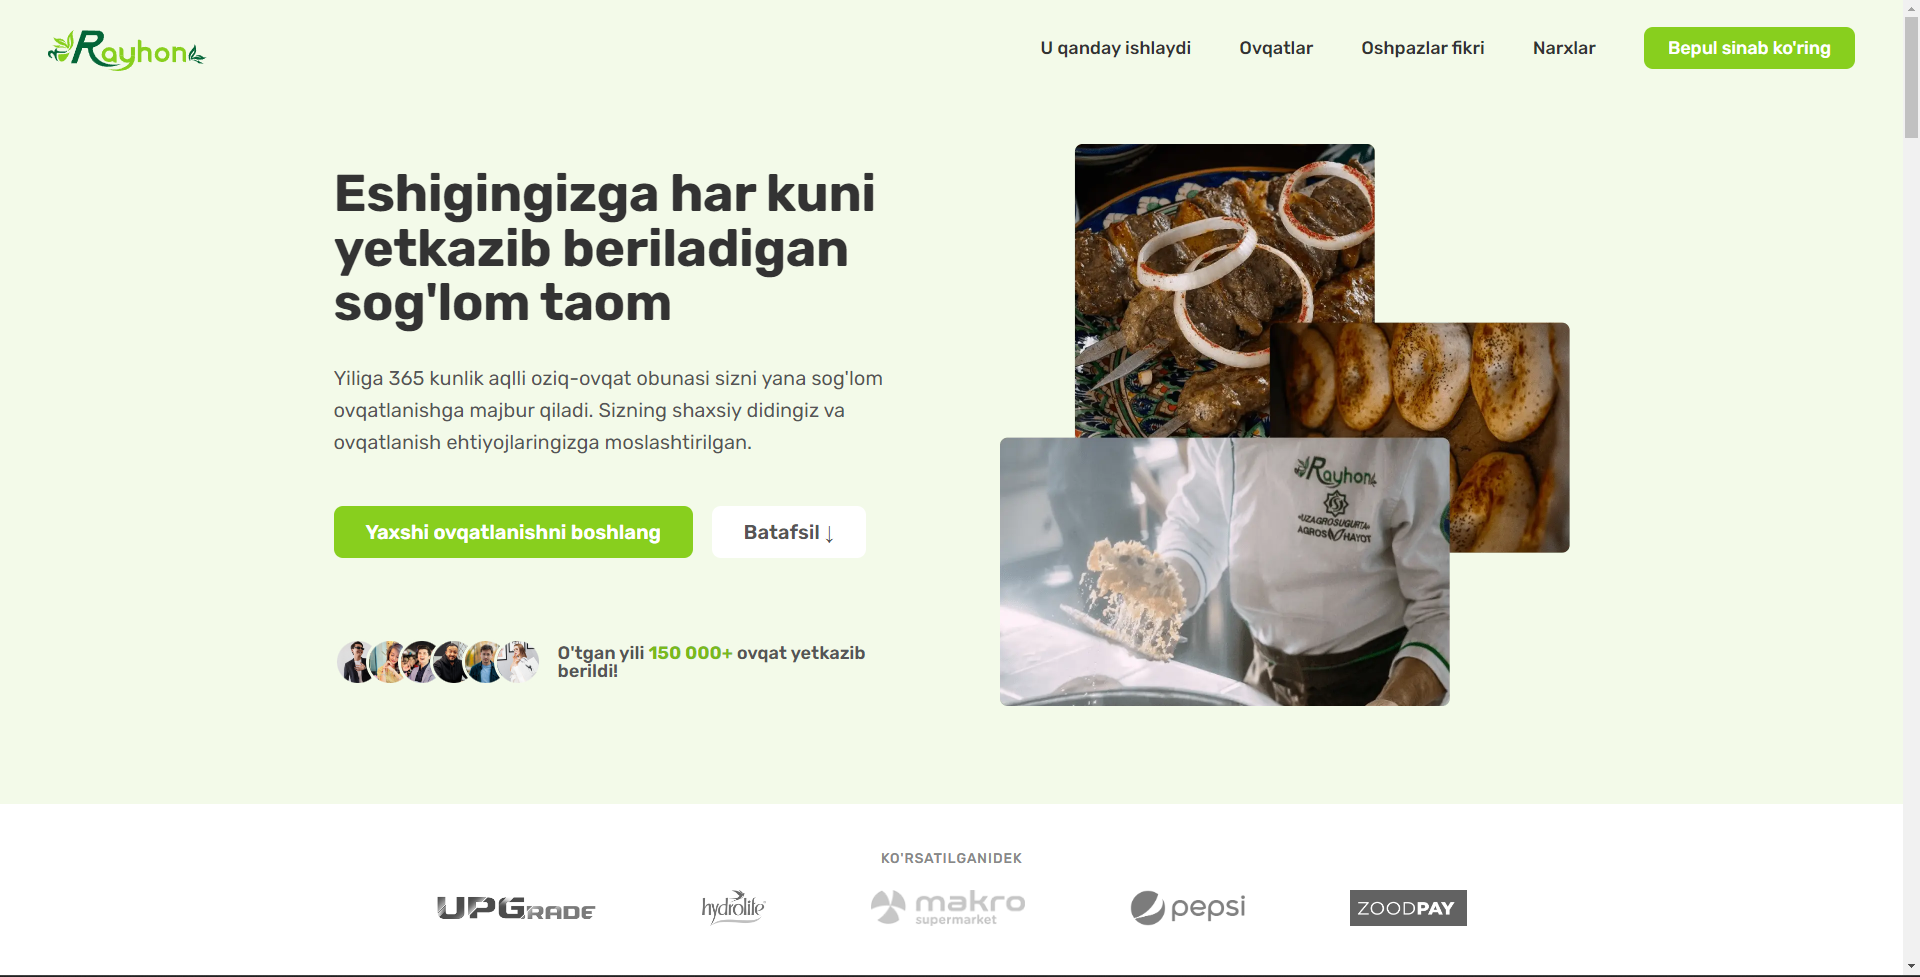Image resolution: width=1920 pixels, height=977 pixels.
Task: Select the makro supermarket logo
Action: tap(948, 907)
